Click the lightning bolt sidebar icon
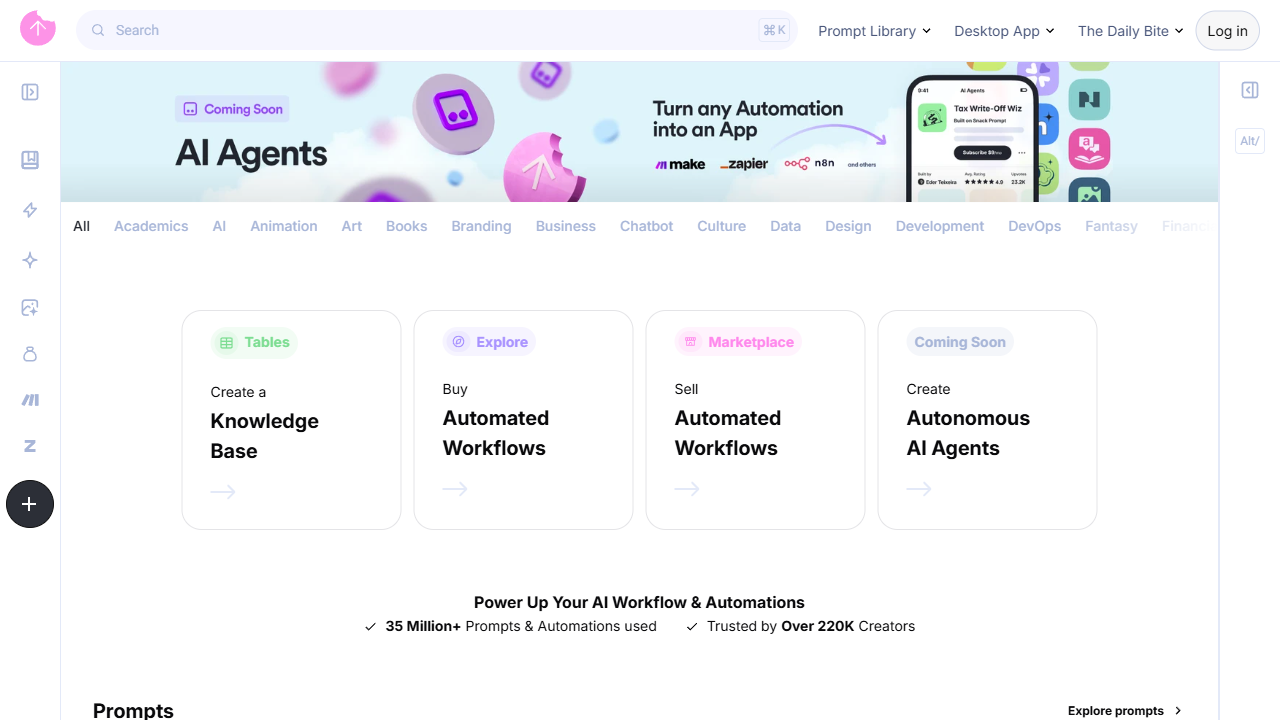 pos(30,210)
